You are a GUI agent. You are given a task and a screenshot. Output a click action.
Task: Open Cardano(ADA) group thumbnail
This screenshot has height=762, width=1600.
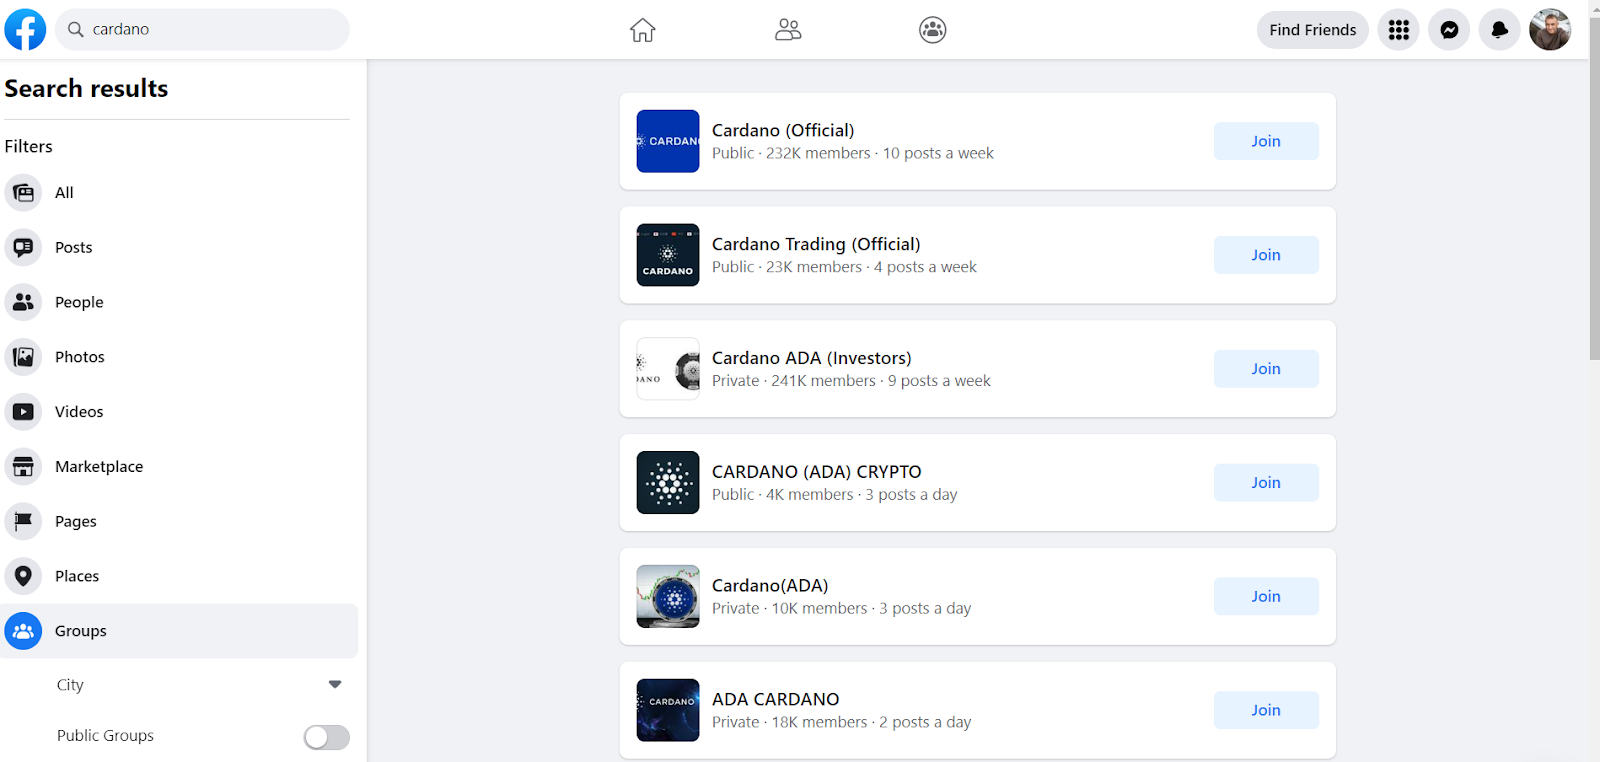(x=668, y=597)
